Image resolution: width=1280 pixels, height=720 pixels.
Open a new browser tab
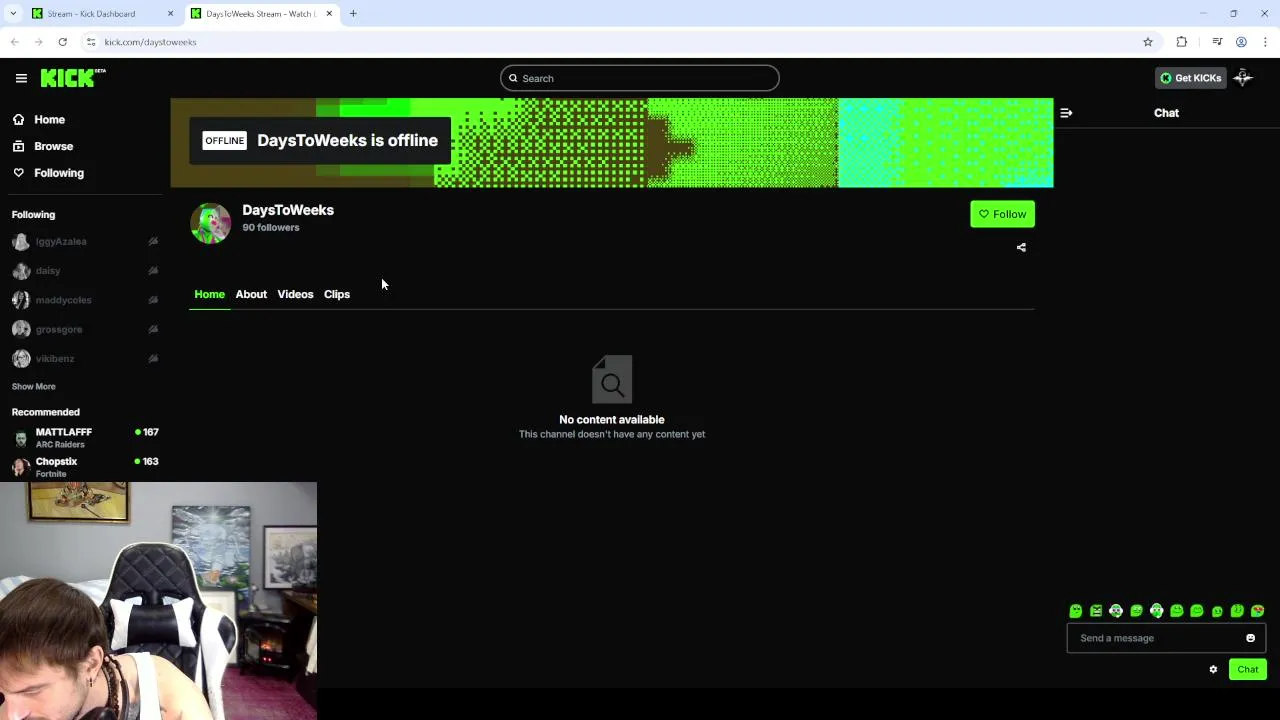coord(353,14)
